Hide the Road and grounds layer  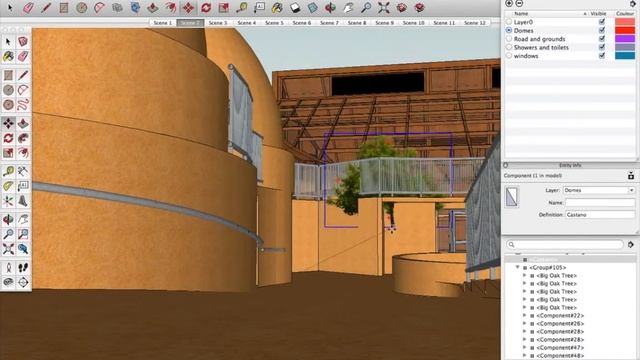point(602,39)
